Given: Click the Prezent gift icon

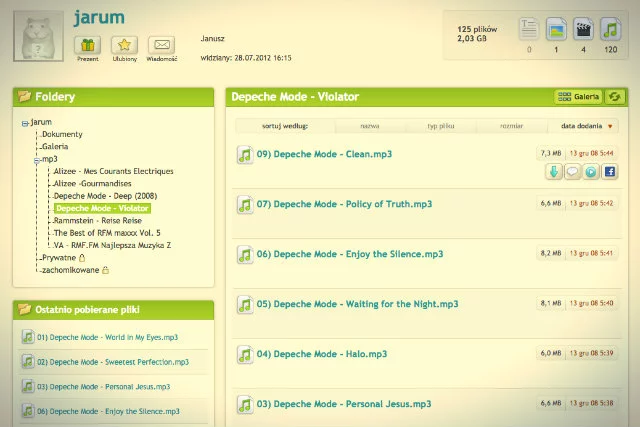Looking at the screenshot, I should [87, 45].
